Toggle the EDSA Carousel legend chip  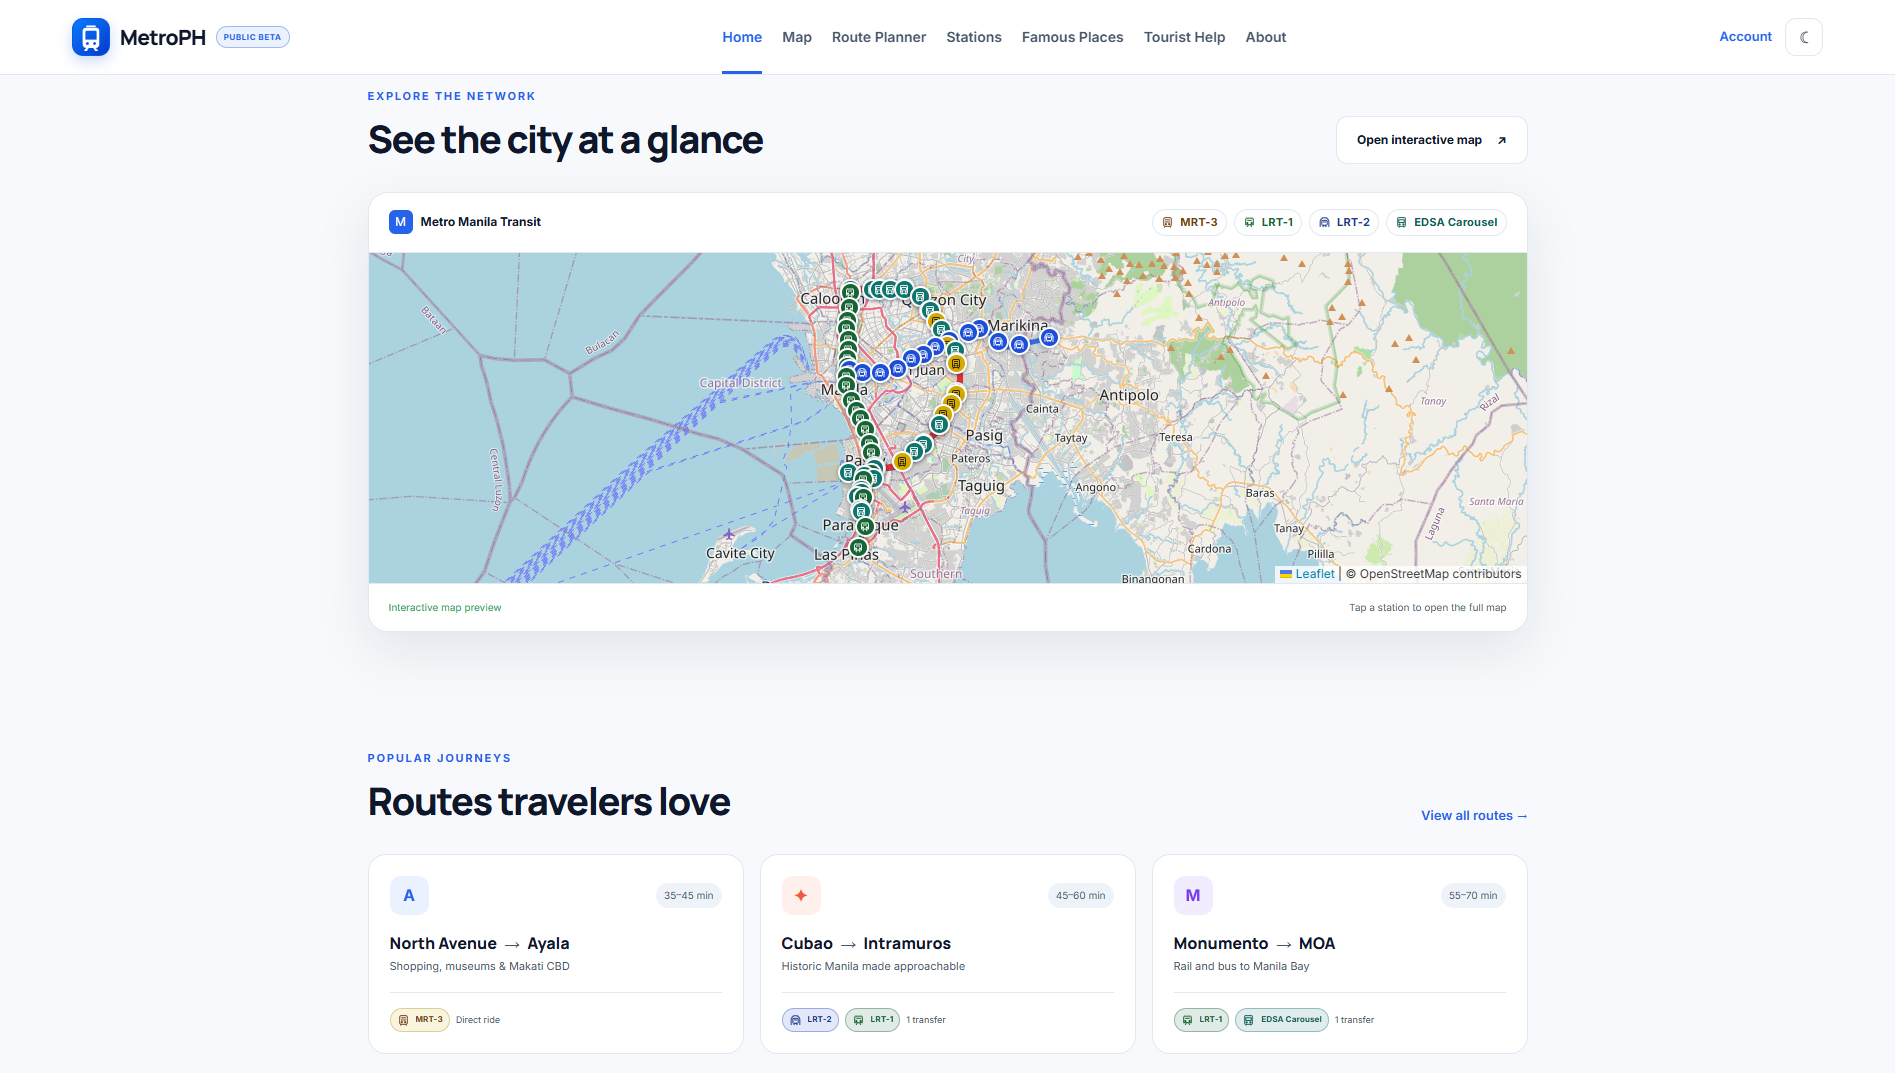click(1446, 222)
